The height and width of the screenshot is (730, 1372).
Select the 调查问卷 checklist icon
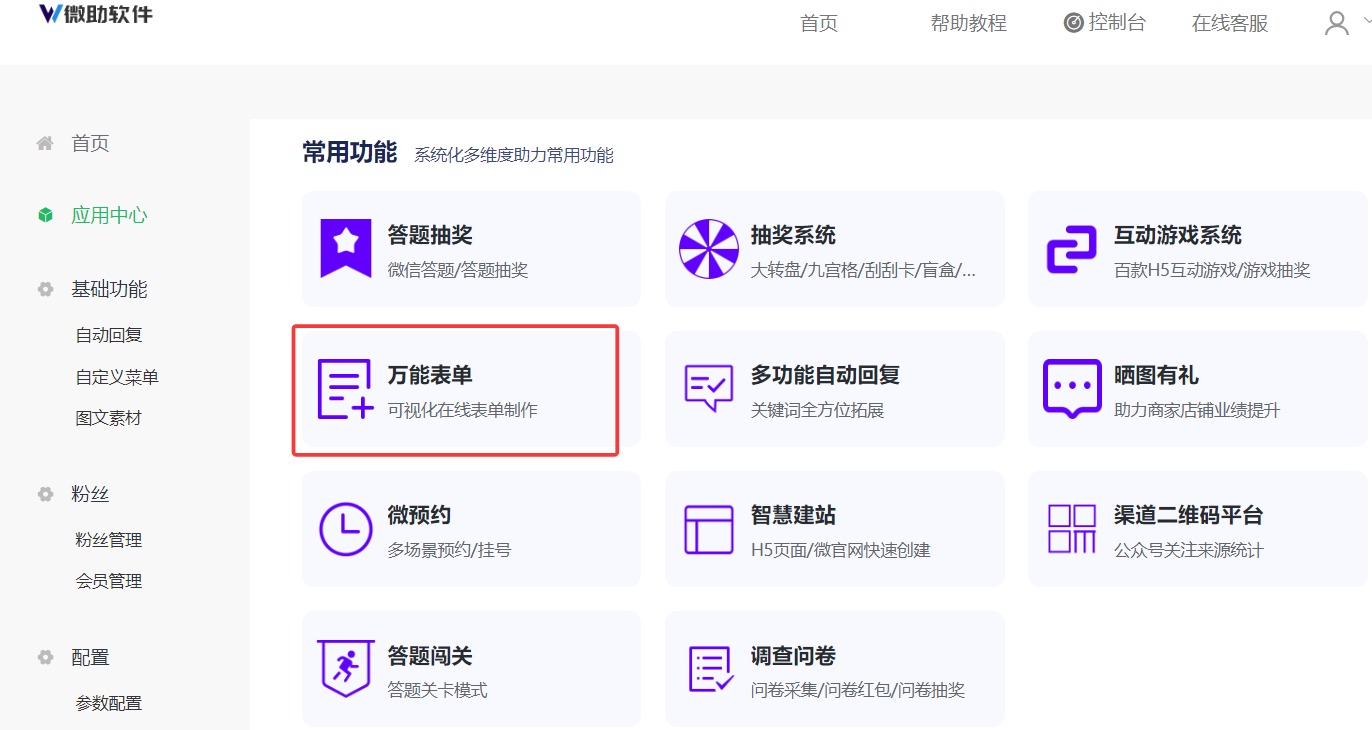tap(709, 667)
